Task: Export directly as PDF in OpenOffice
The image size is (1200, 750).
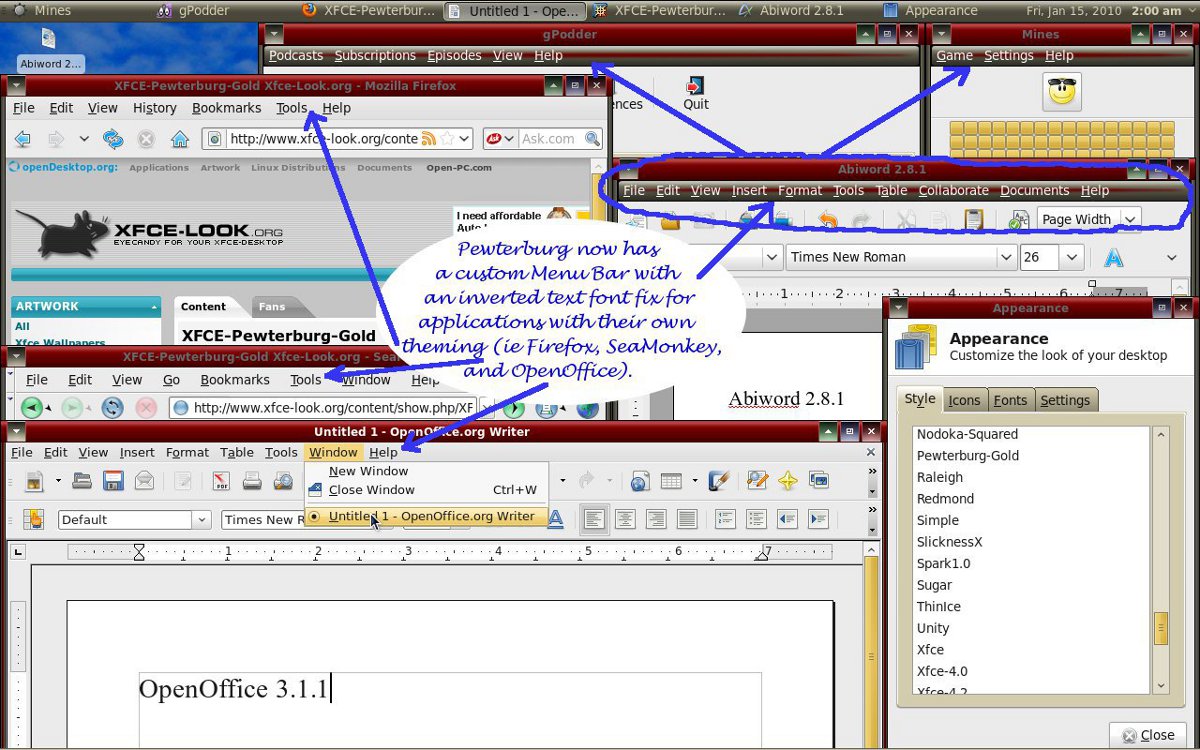Action: click(x=221, y=481)
